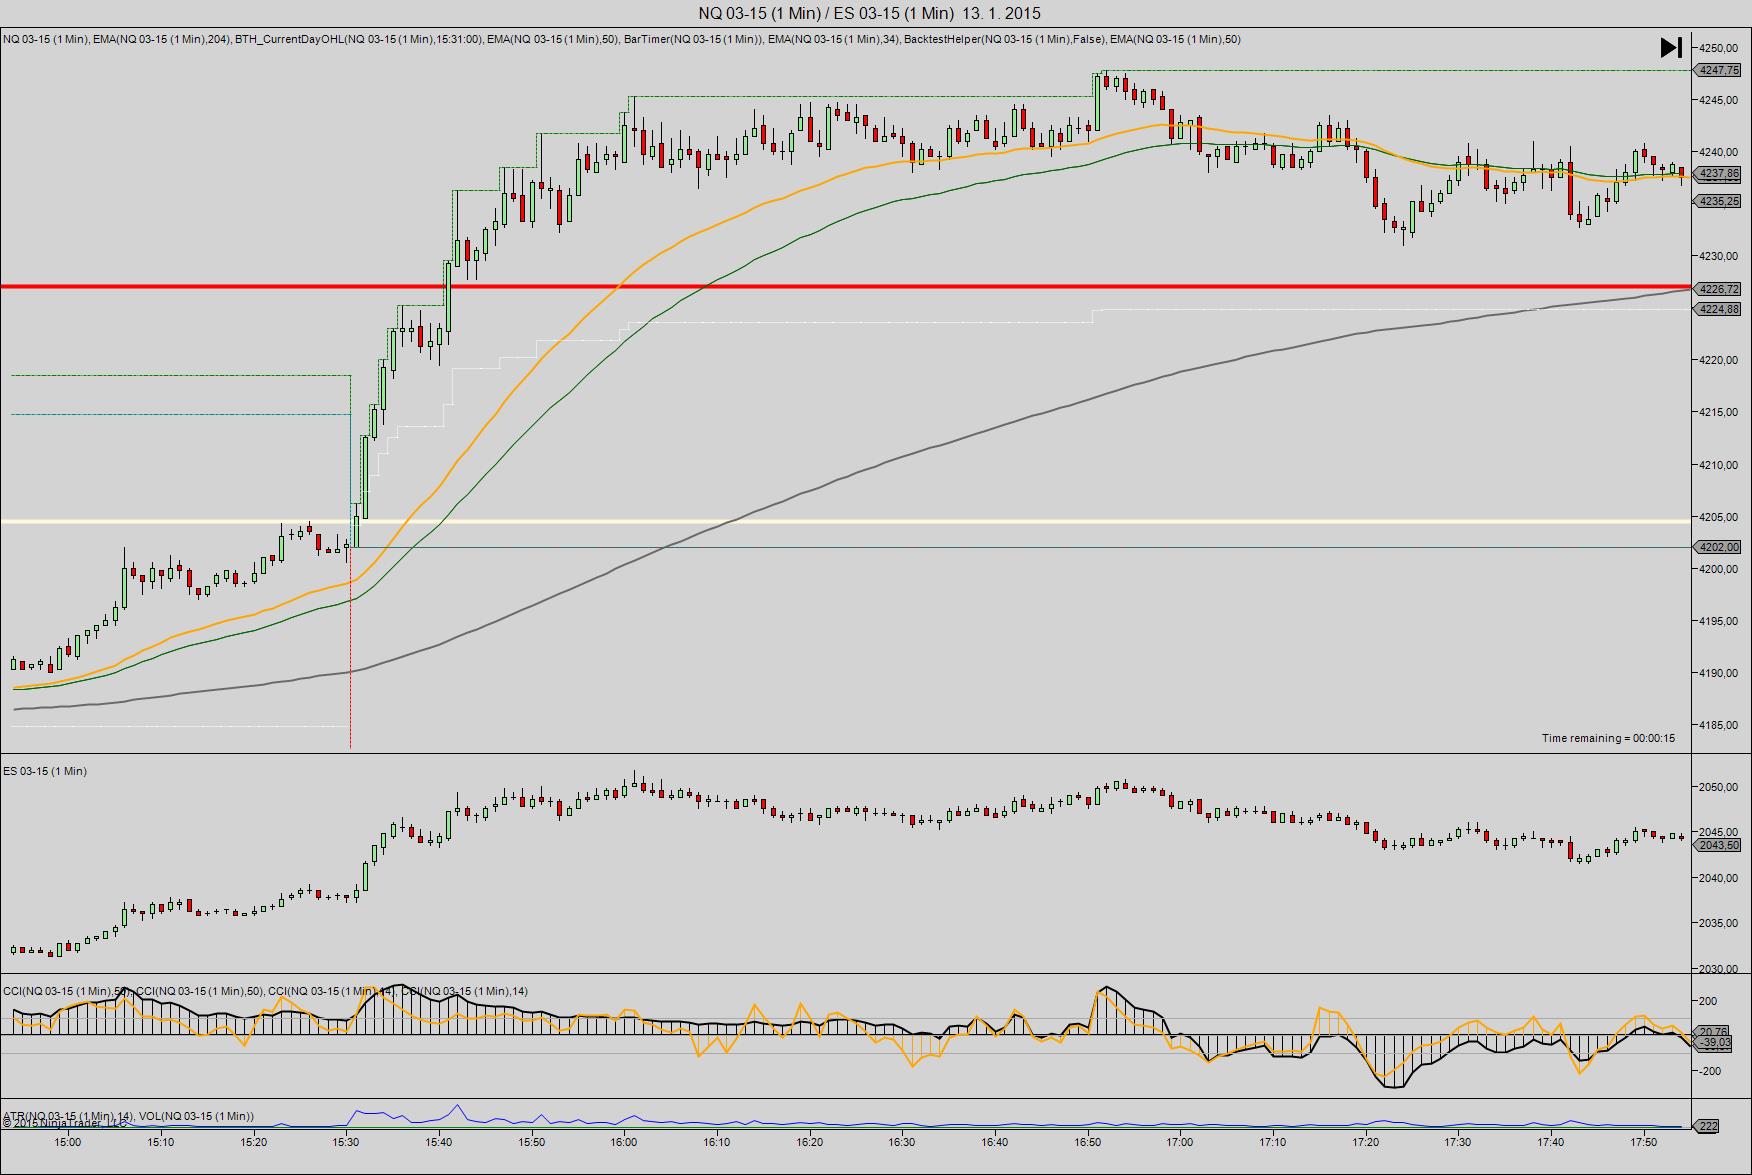The height and width of the screenshot is (1175, 1752).
Task: Click the -39,03 CCI value marker
Action: [x=1714, y=1042]
